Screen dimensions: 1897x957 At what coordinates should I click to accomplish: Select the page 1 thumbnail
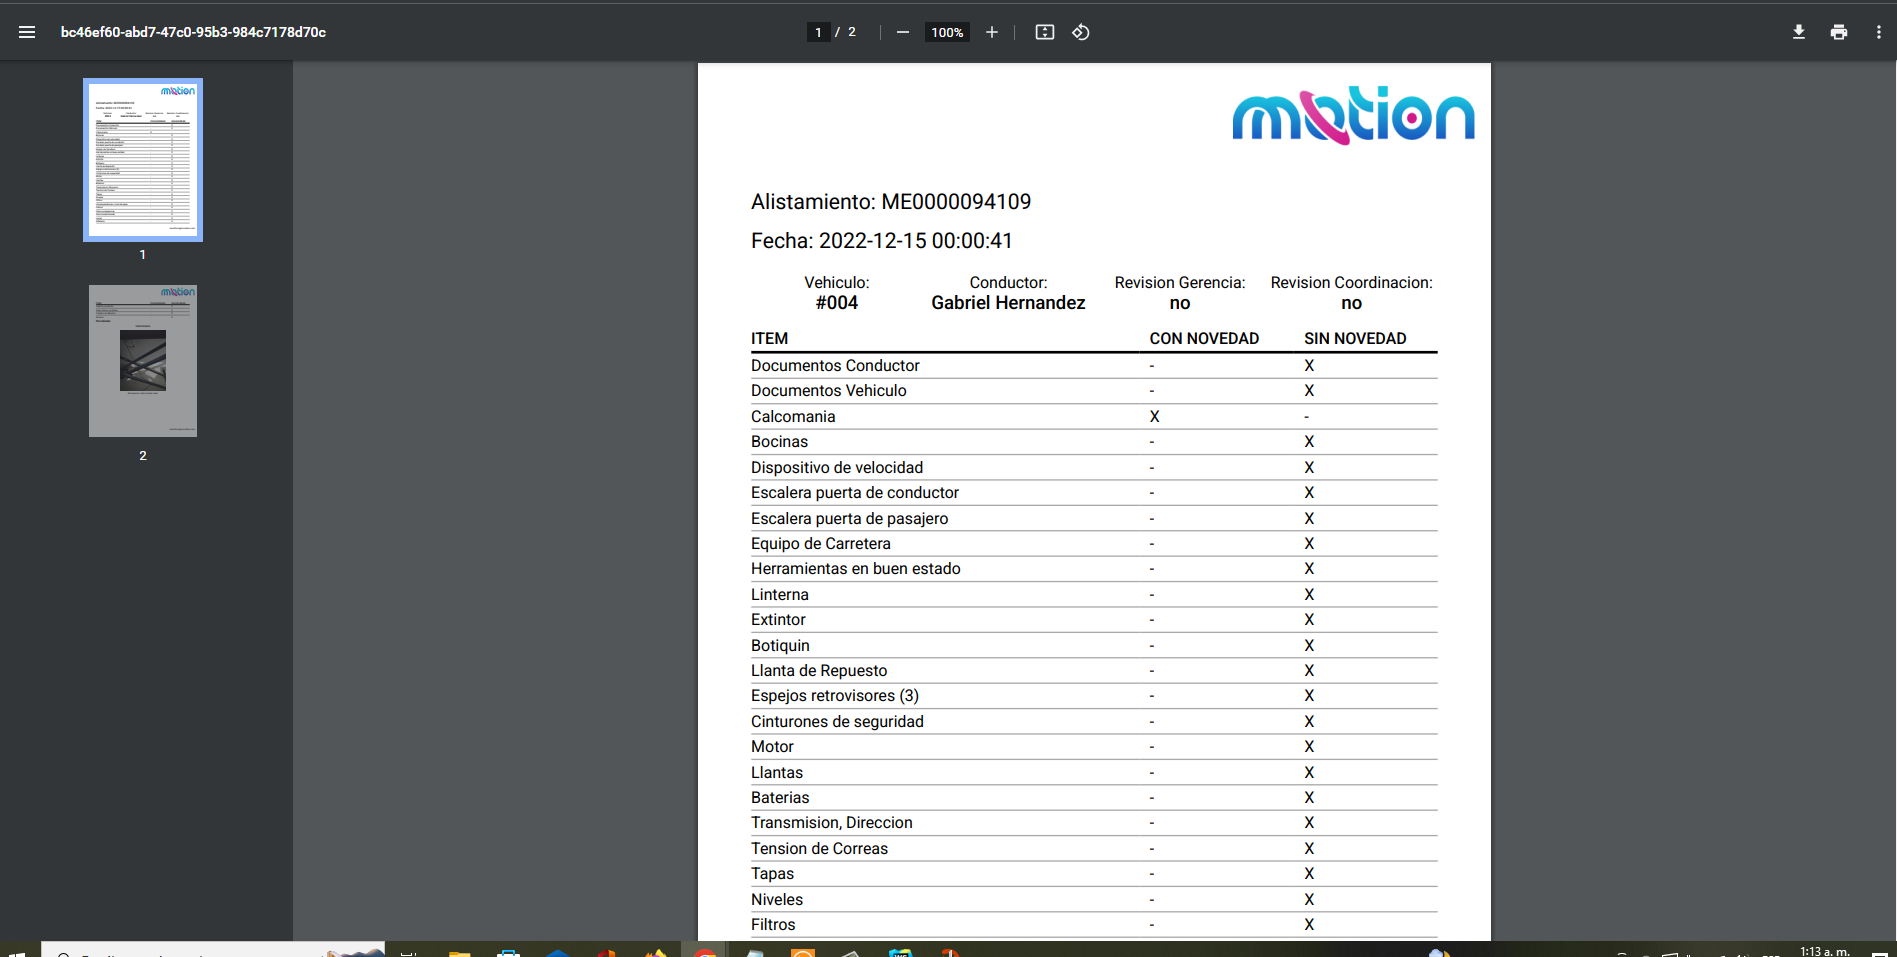143,160
